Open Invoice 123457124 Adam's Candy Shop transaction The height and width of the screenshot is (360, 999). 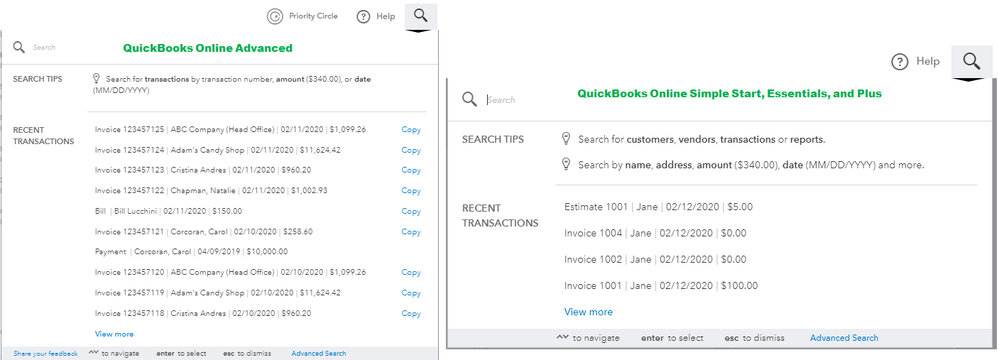point(218,150)
